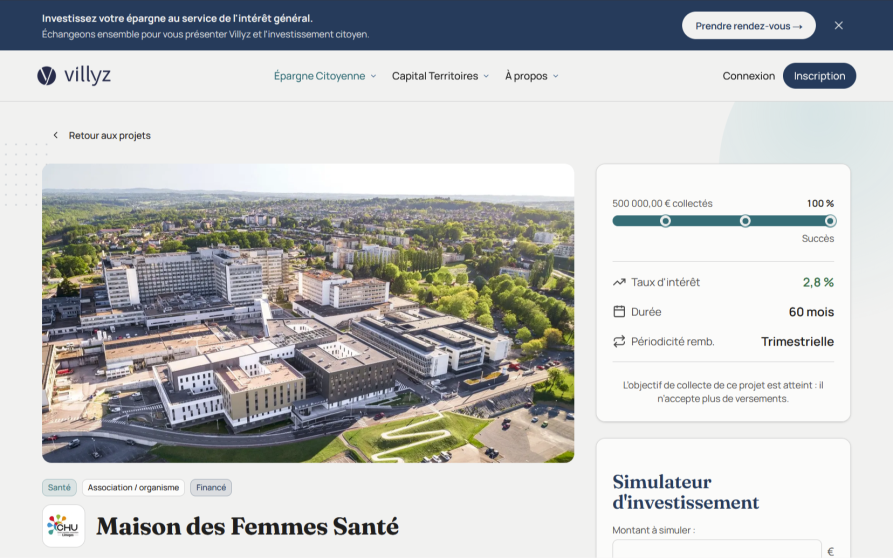Click the first progress bar milestone marker

(x=665, y=221)
